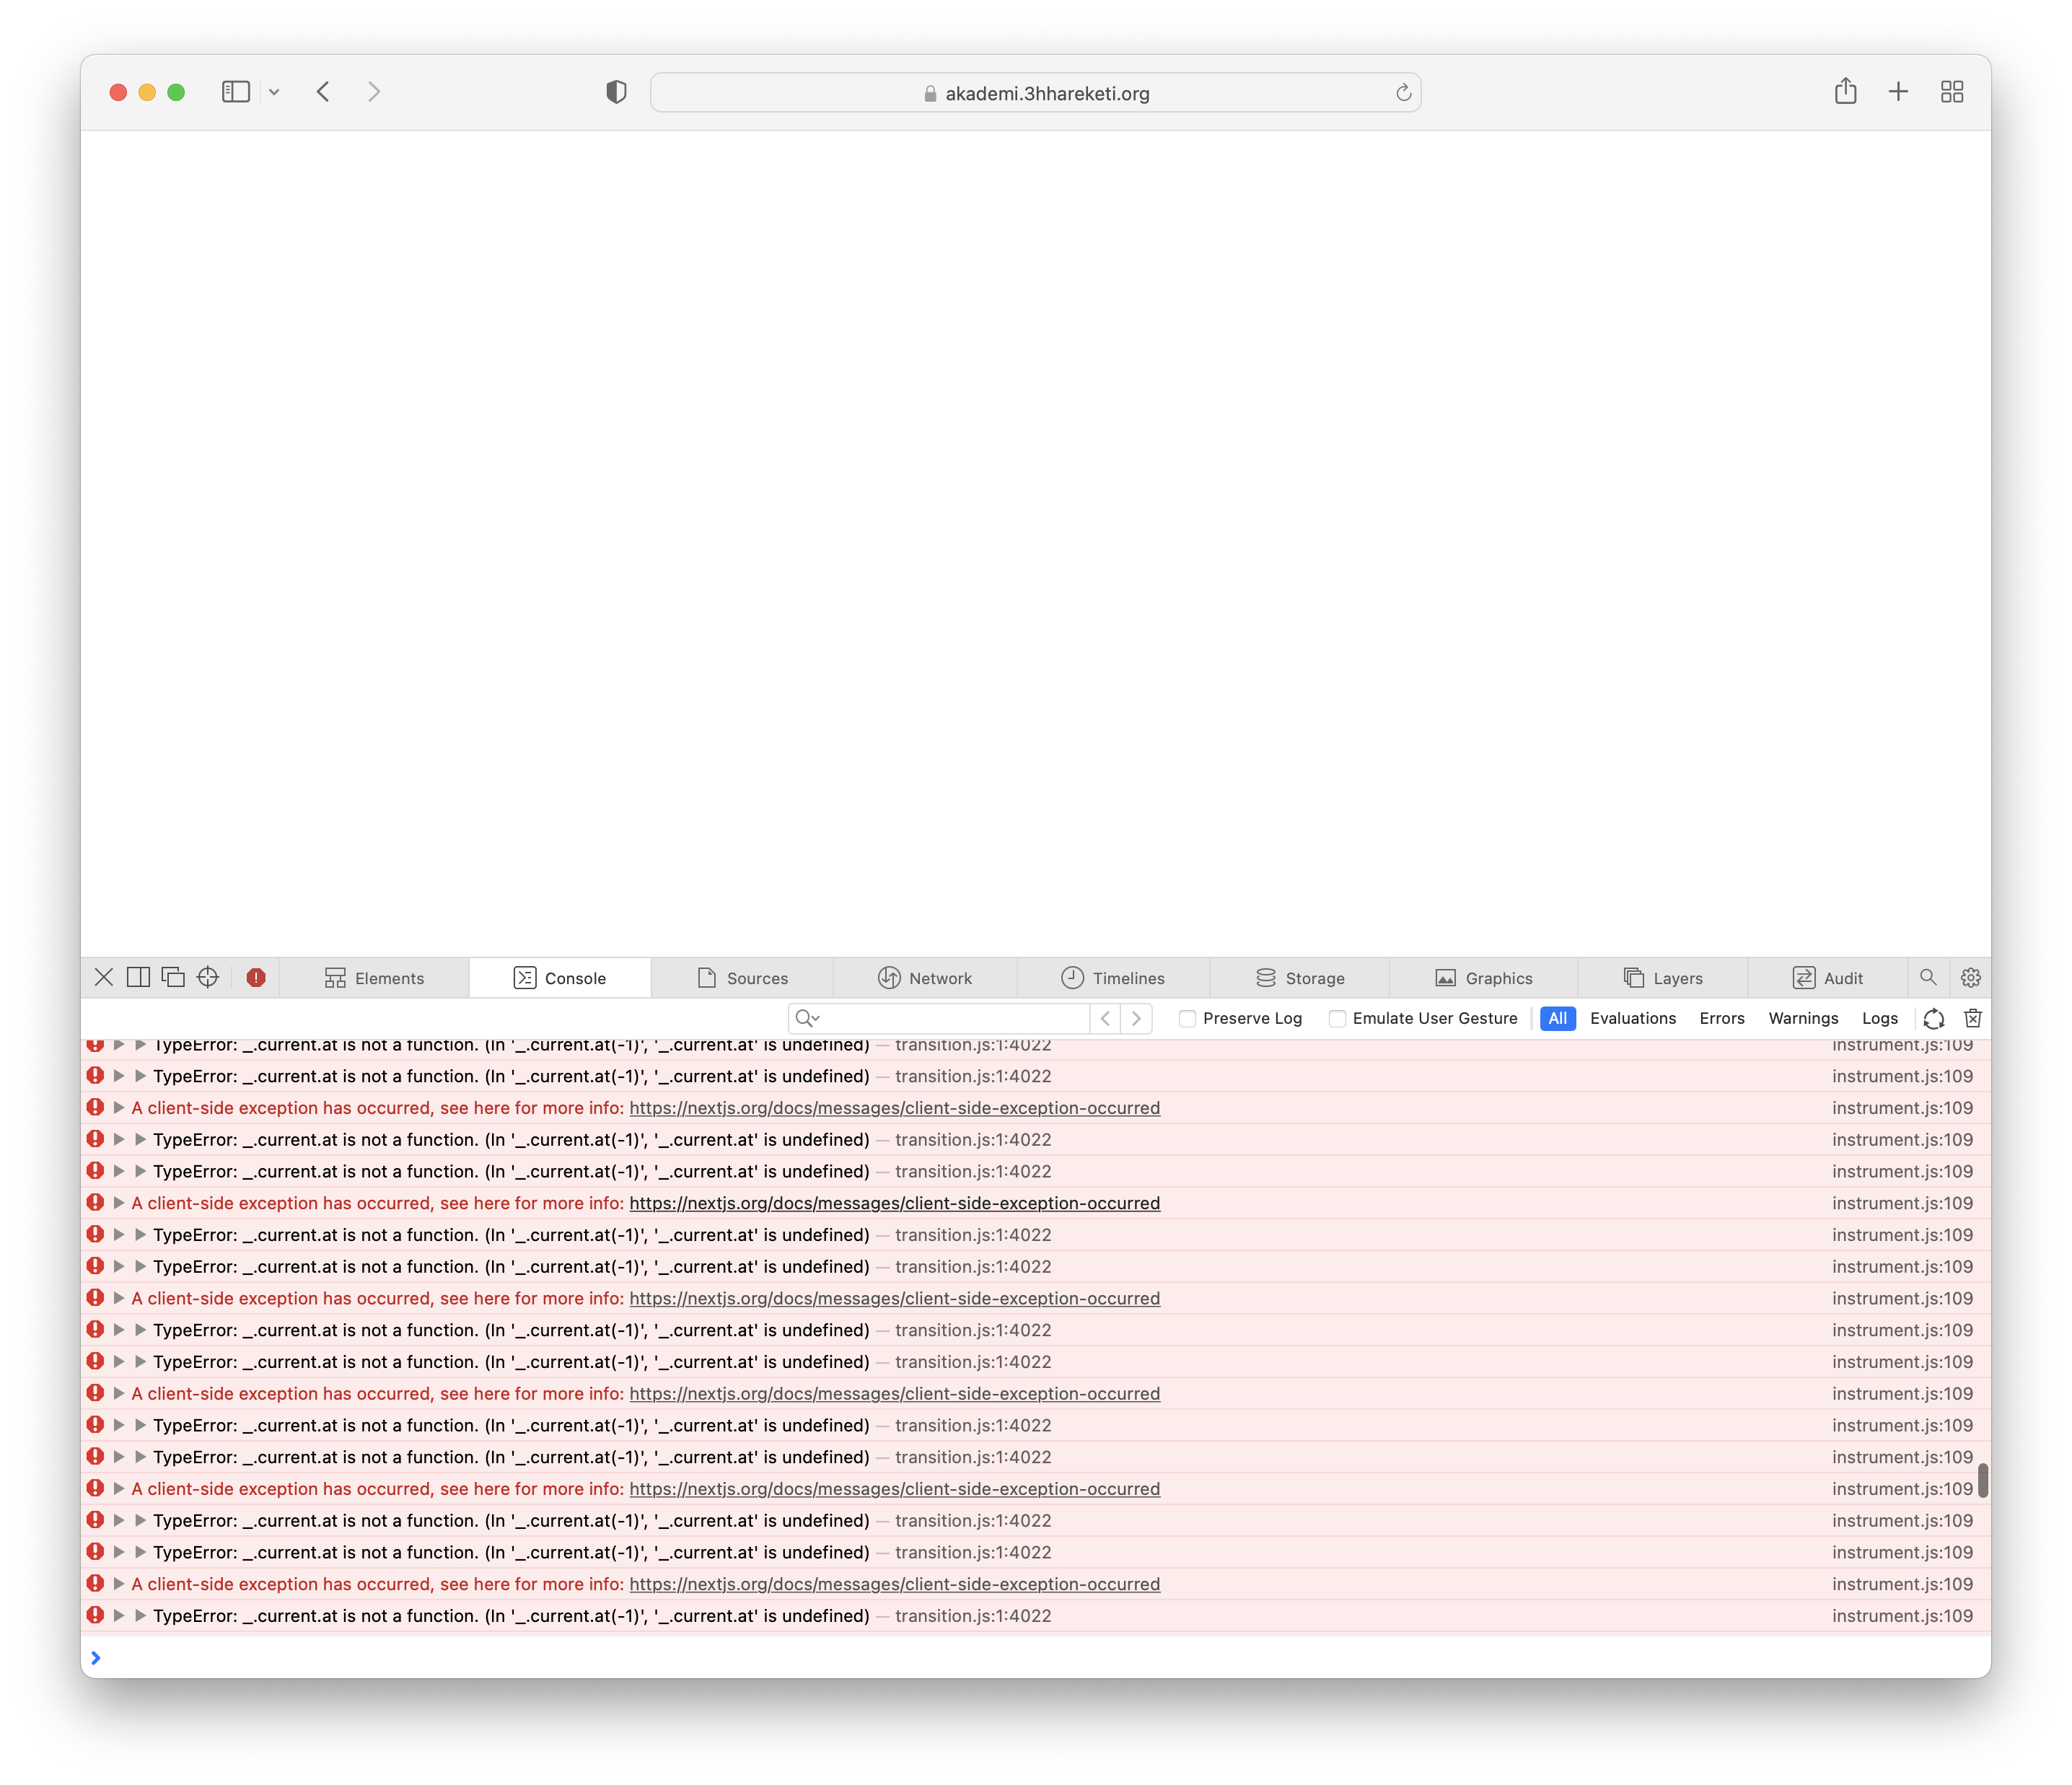The image size is (2072, 1785).
Task: Open the inspector search magnifier
Action: point(1929,977)
